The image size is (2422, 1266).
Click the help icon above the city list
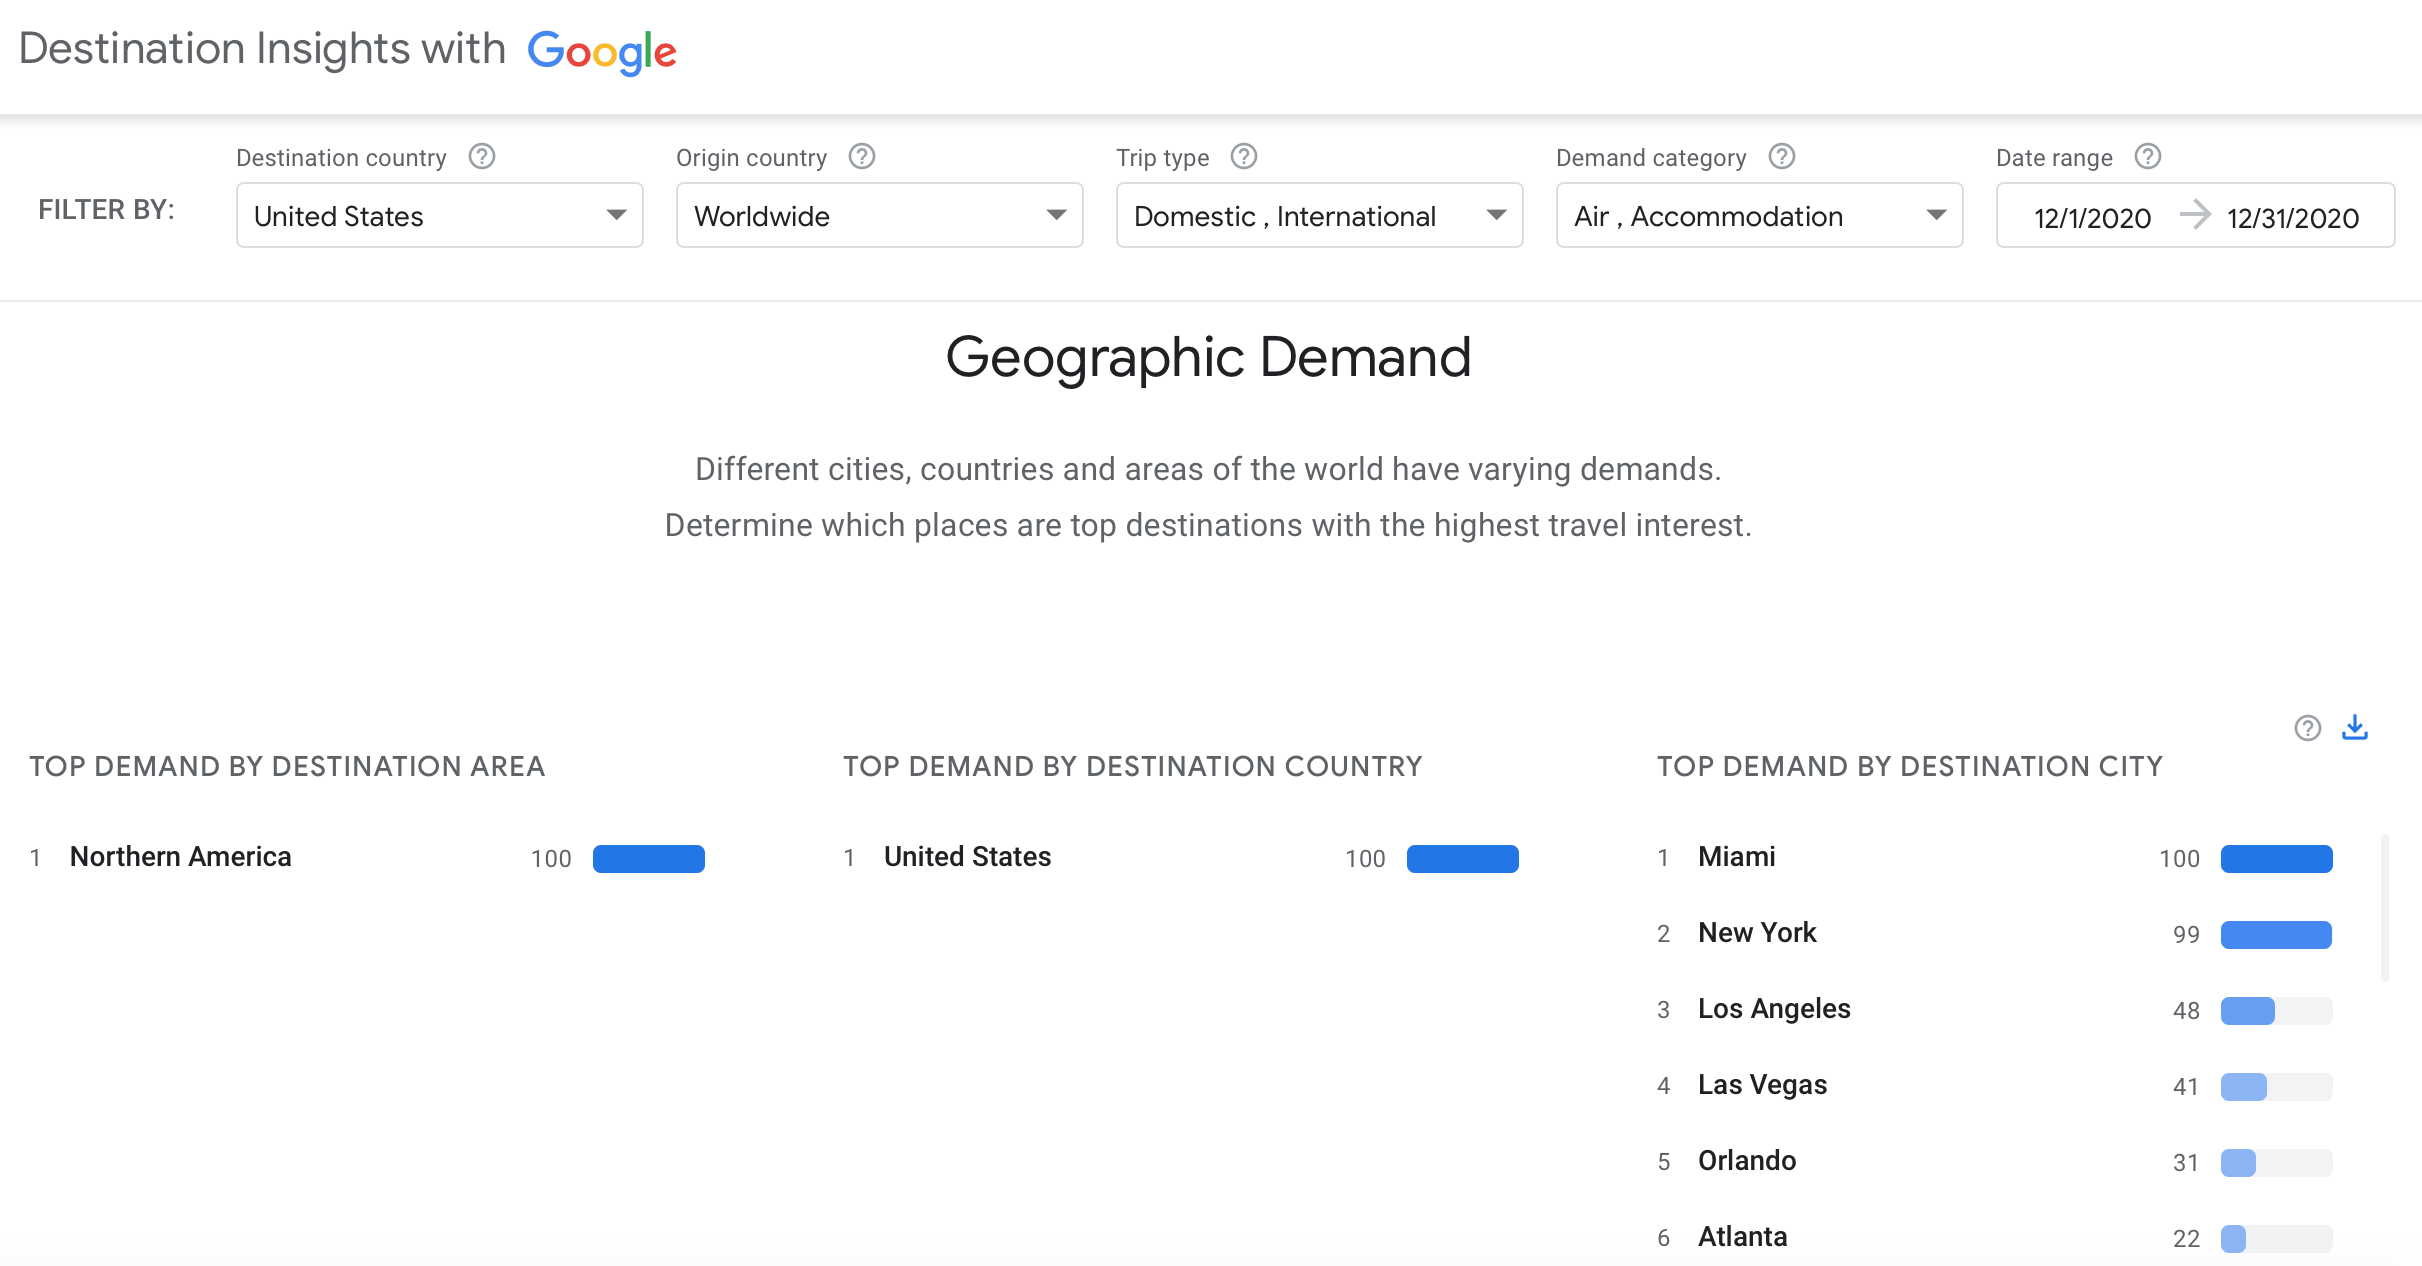[x=2308, y=728]
